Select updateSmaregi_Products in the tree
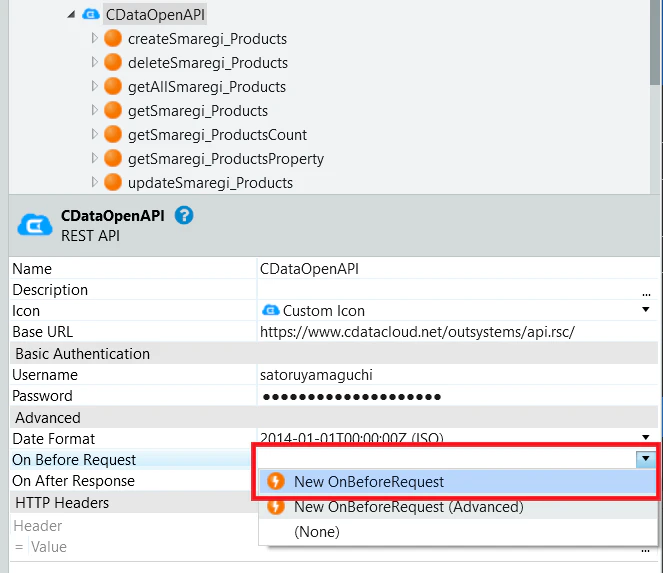 [x=210, y=183]
